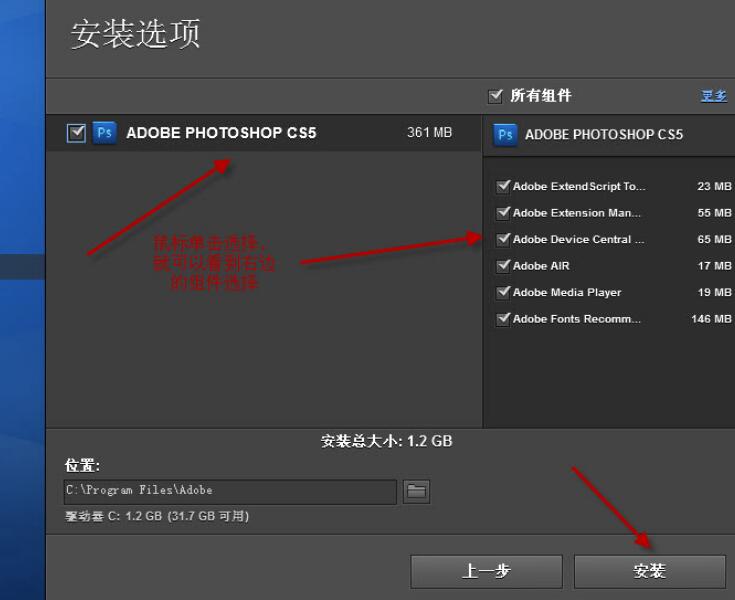Click the drive C: 1.2 GB (31.7 GB 可用) text
The image size is (735, 600).
coord(157,516)
